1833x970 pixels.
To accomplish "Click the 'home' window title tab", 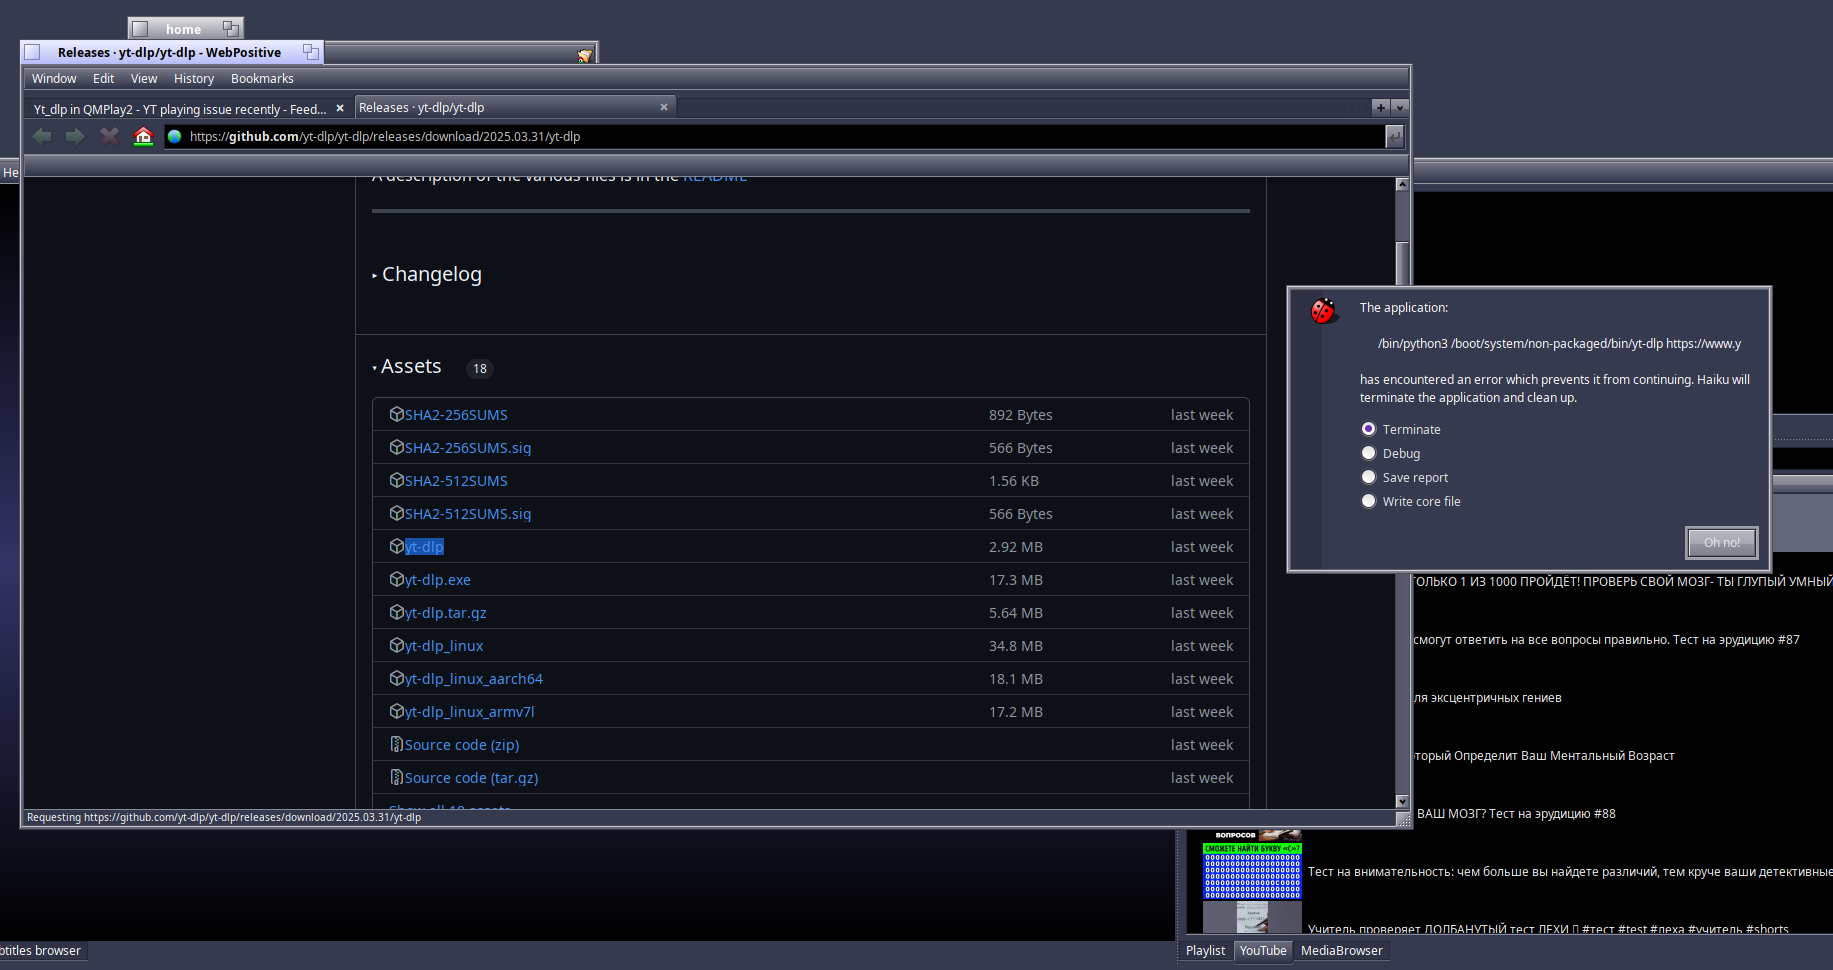I will click(x=183, y=29).
